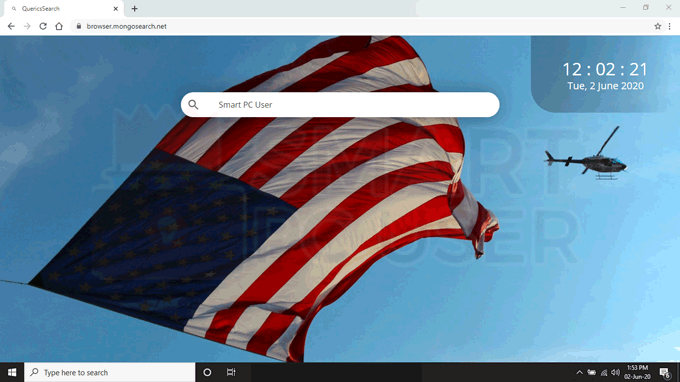Open the Windows Start menu

[12, 372]
